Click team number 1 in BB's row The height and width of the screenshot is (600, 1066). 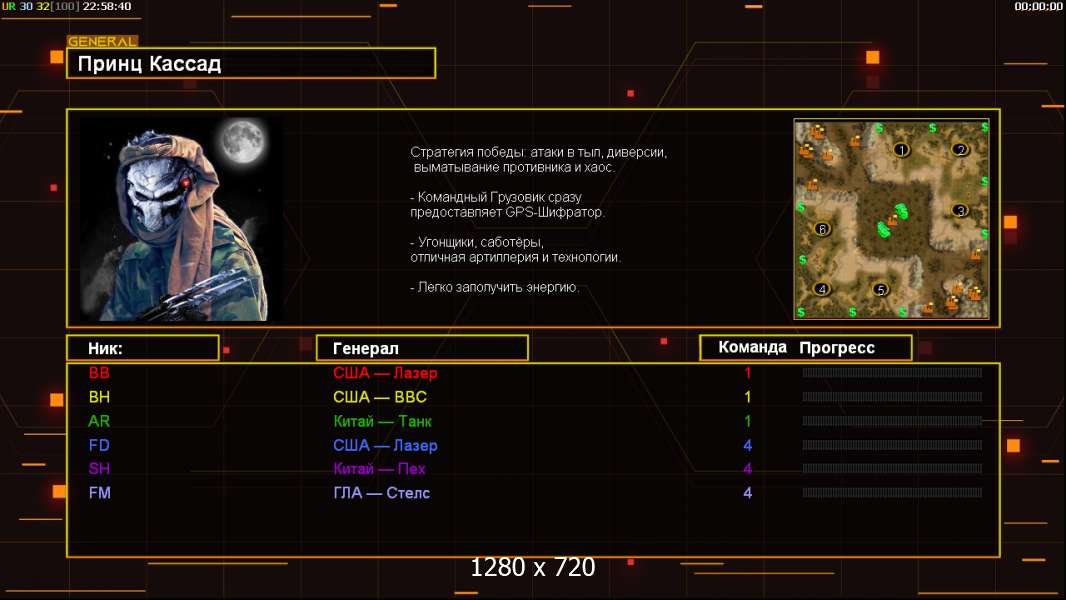(748, 372)
